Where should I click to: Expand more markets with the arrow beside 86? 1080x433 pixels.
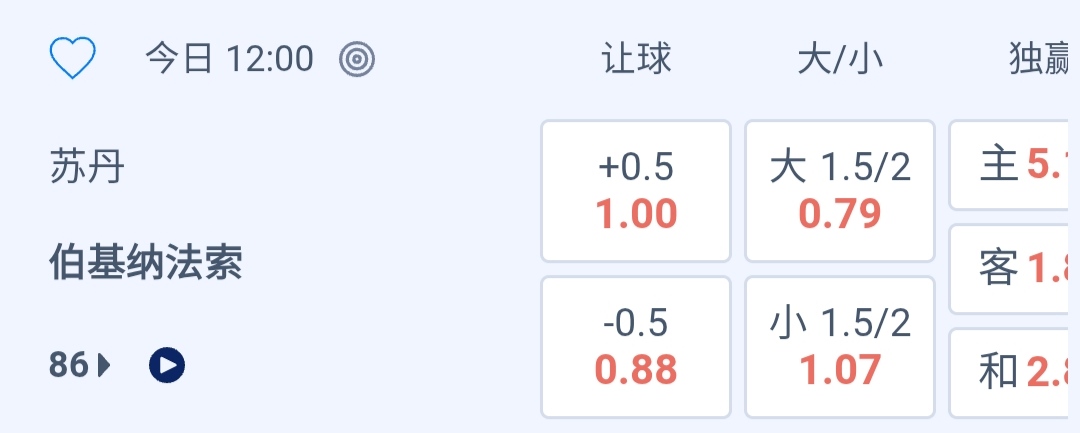point(105,366)
